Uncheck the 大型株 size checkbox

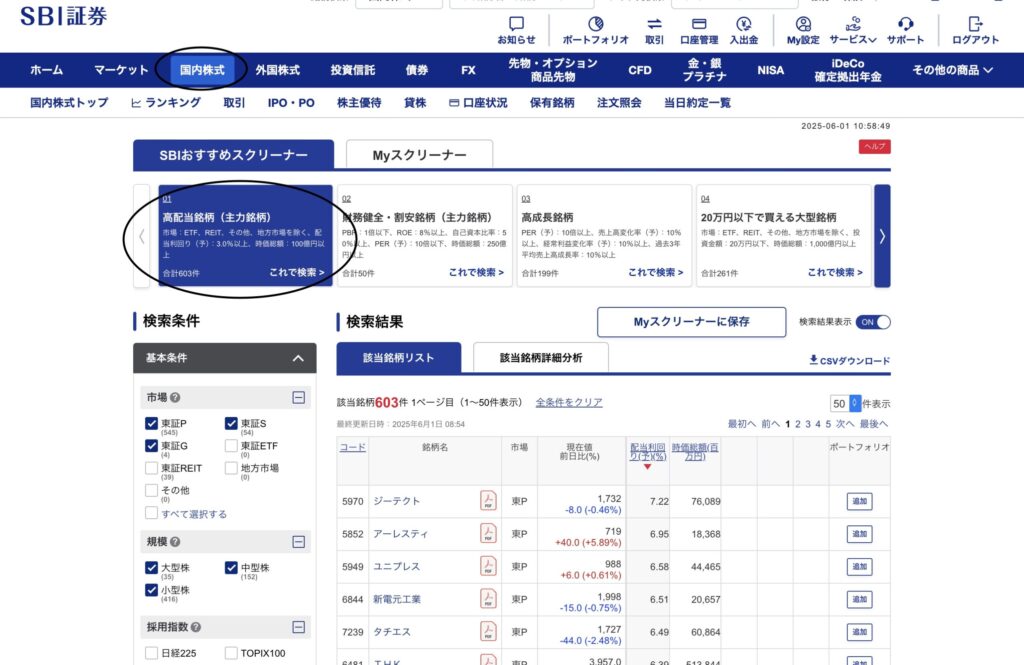point(152,568)
